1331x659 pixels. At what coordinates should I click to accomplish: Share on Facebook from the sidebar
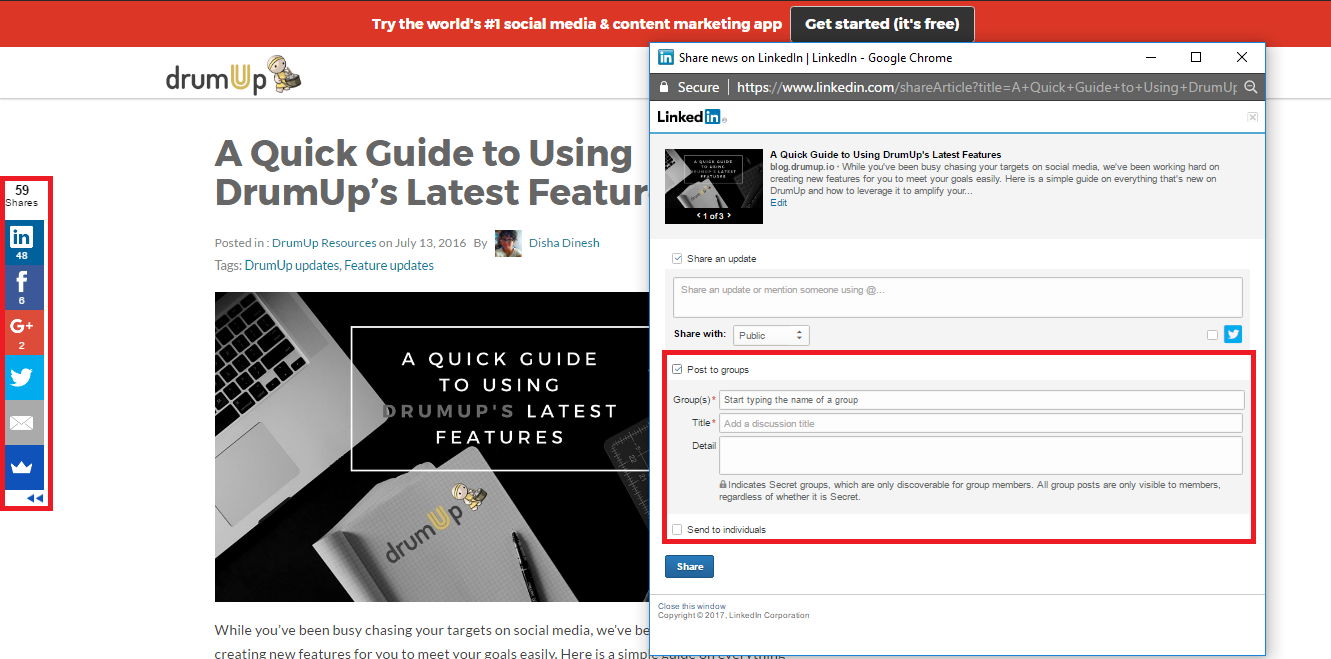point(22,288)
